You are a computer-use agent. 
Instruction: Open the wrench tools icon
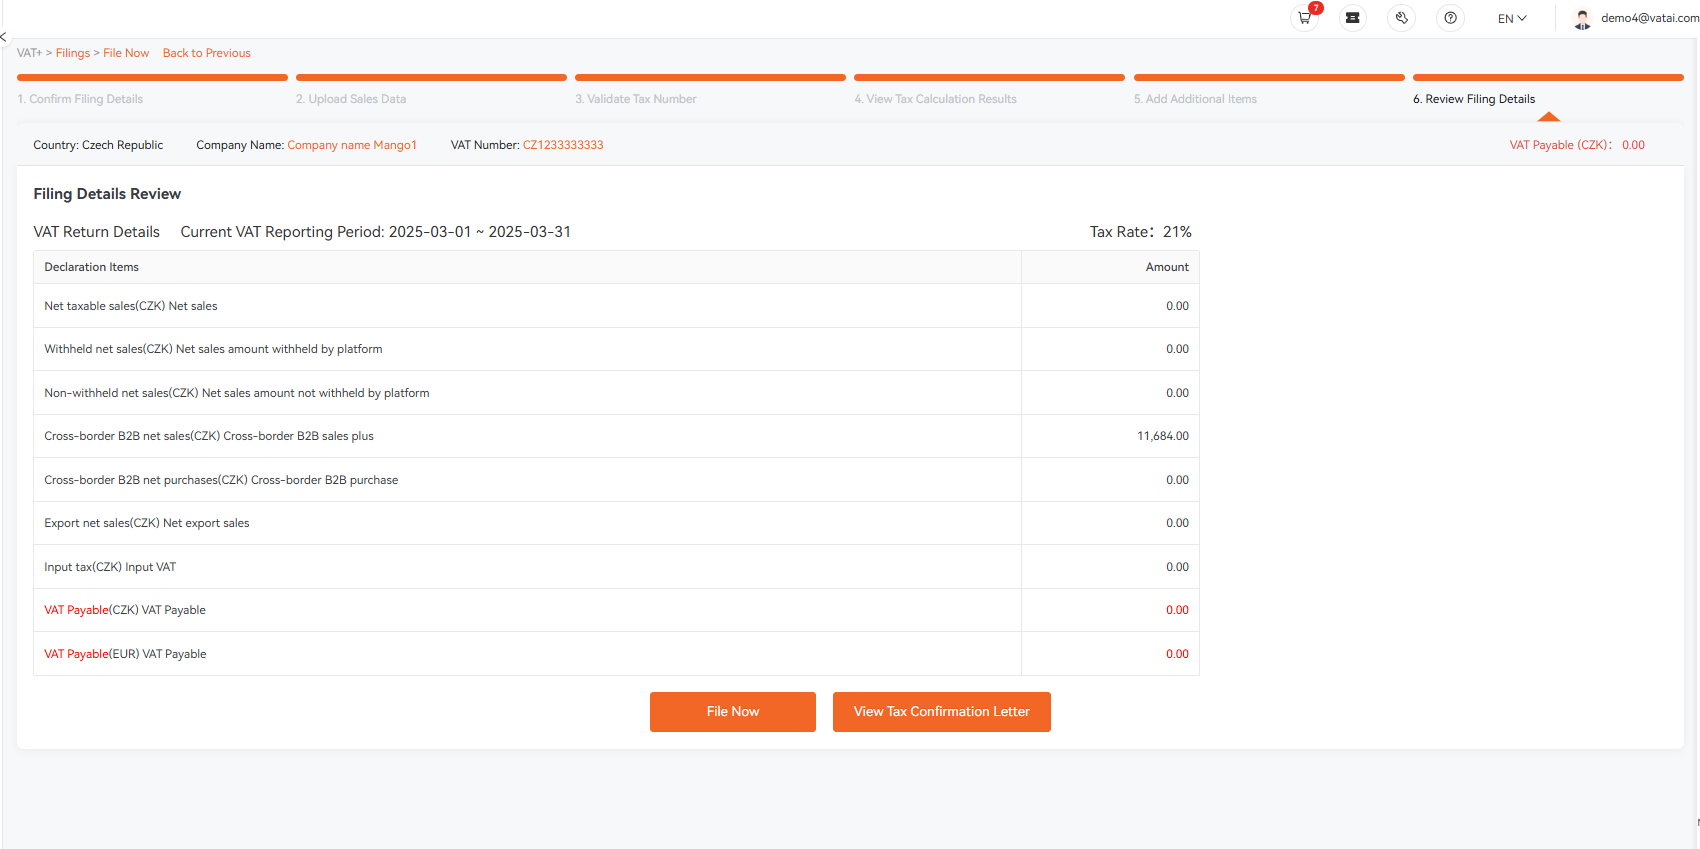(x=1402, y=18)
